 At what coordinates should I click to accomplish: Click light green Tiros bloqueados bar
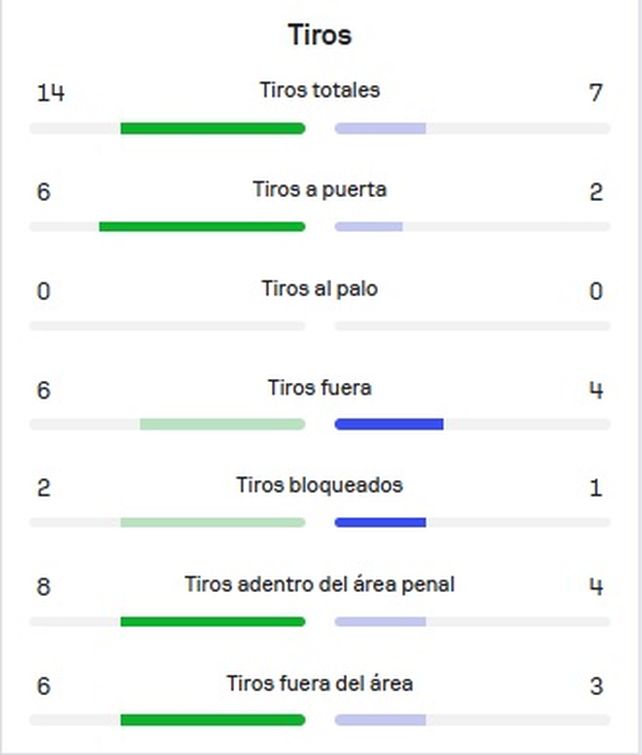tap(213, 522)
